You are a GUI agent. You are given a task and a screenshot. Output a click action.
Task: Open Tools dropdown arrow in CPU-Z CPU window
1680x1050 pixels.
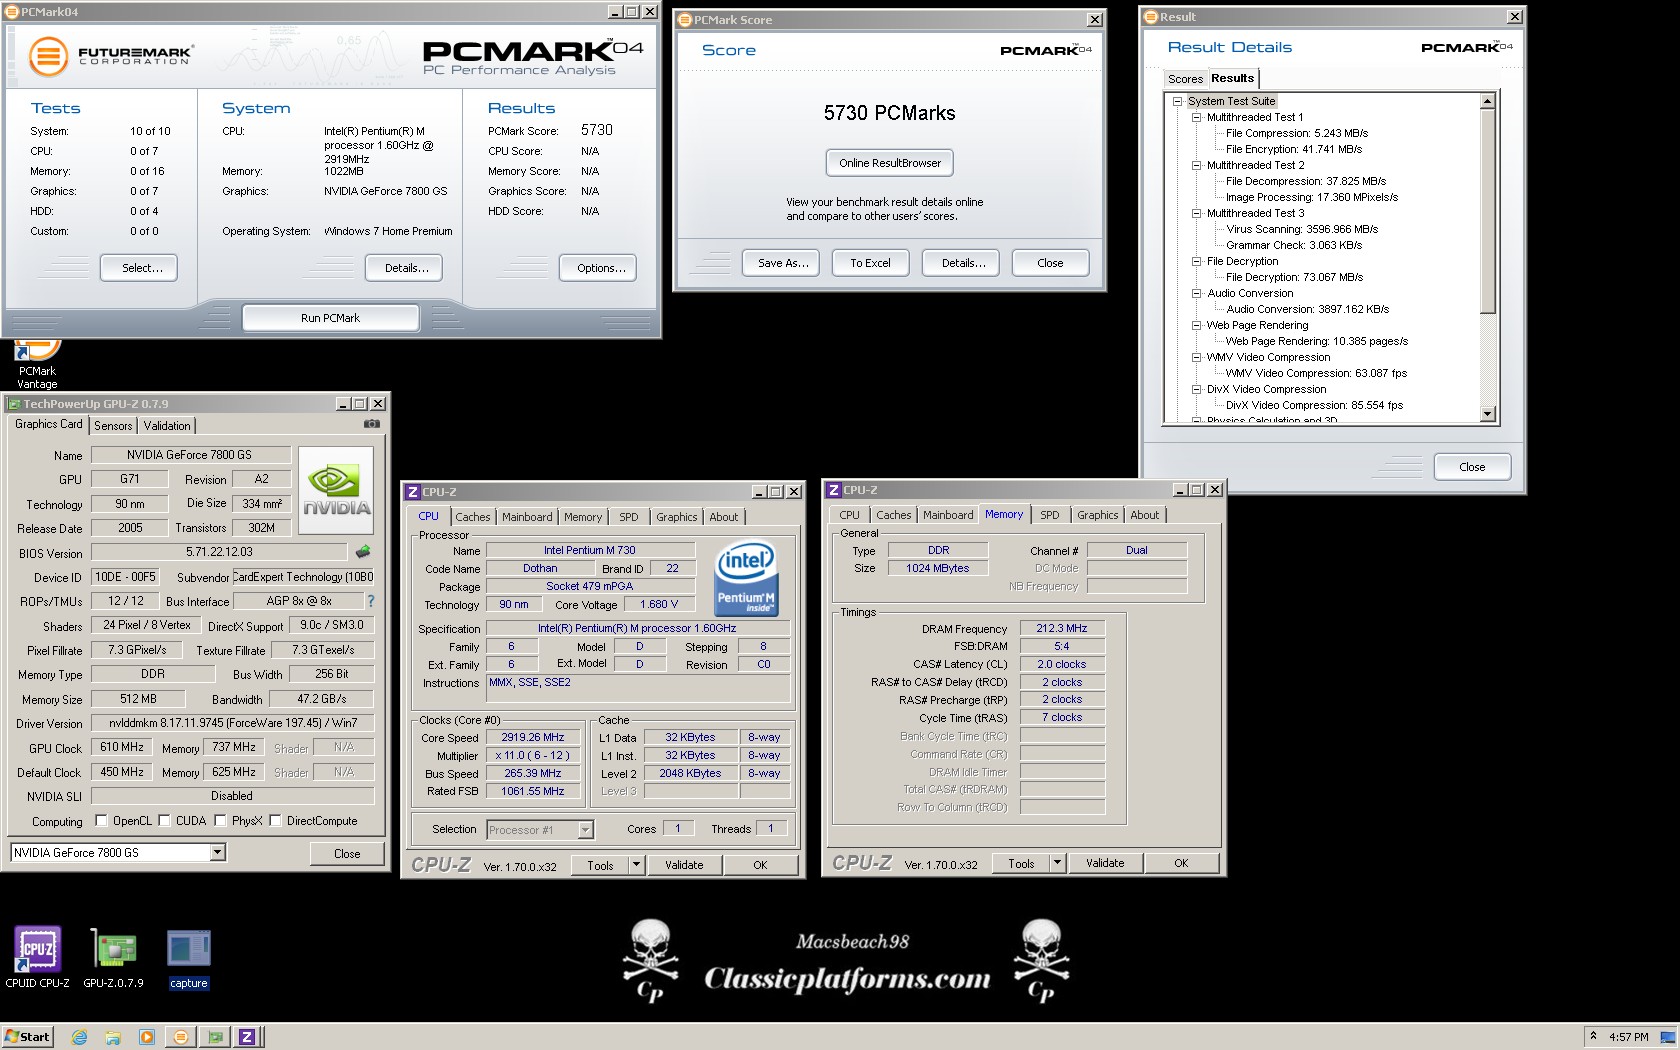click(636, 865)
